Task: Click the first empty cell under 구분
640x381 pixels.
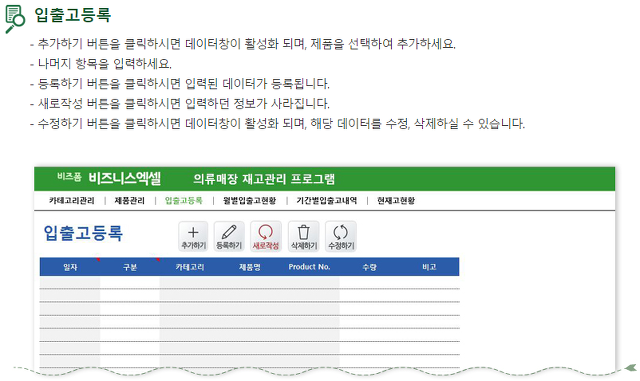Action: [x=130, y=282]
